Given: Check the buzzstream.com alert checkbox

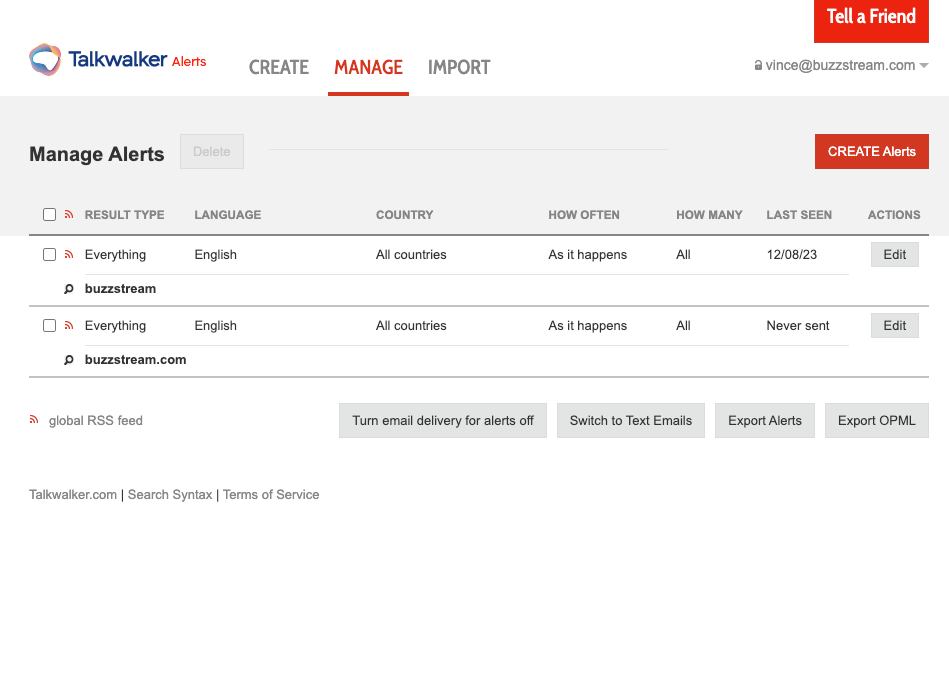Looking at the screenshot, I should tap(50, 326).
